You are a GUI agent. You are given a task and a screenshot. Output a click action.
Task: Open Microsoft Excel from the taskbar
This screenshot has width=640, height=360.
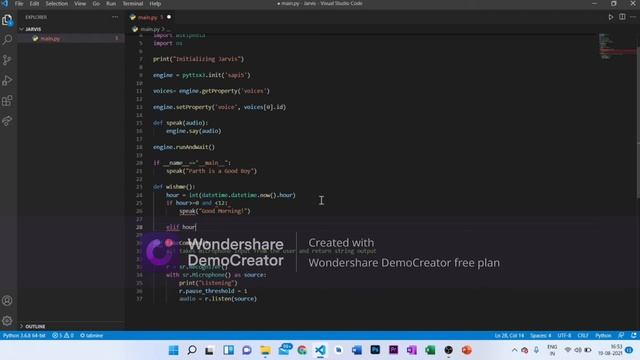point(430,350)
